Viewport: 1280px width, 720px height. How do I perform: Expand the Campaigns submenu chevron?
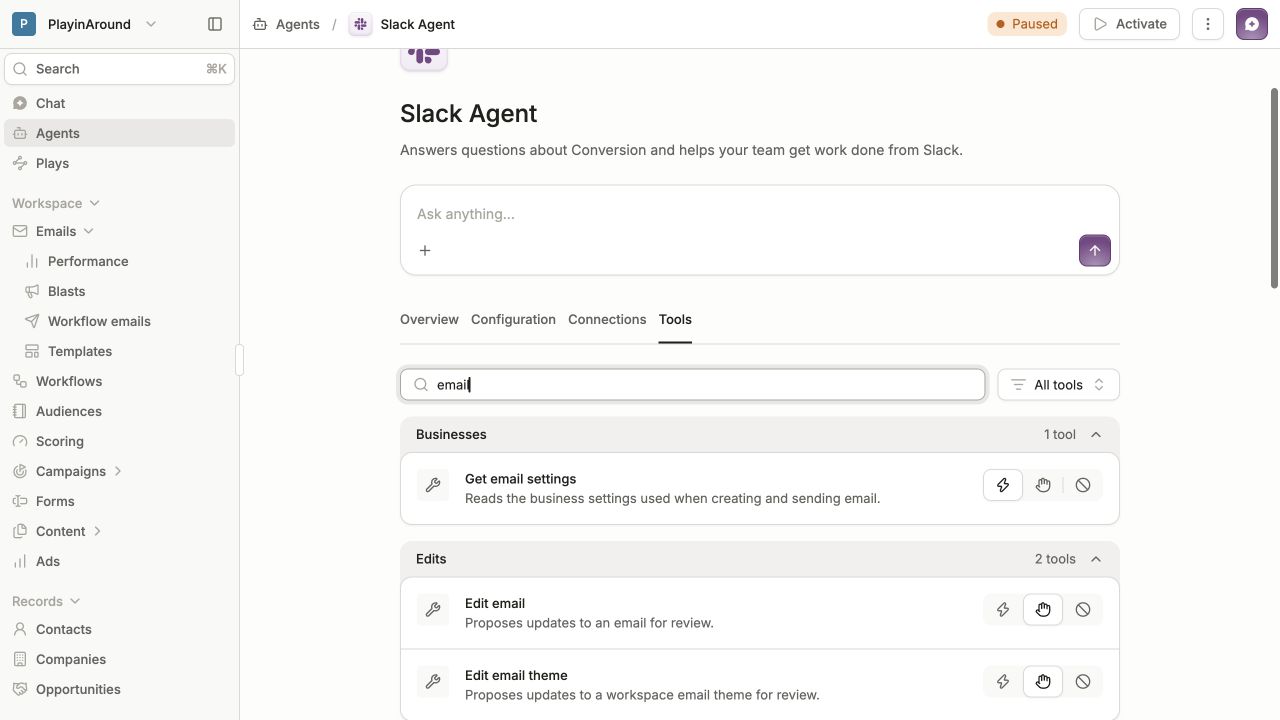119,471
